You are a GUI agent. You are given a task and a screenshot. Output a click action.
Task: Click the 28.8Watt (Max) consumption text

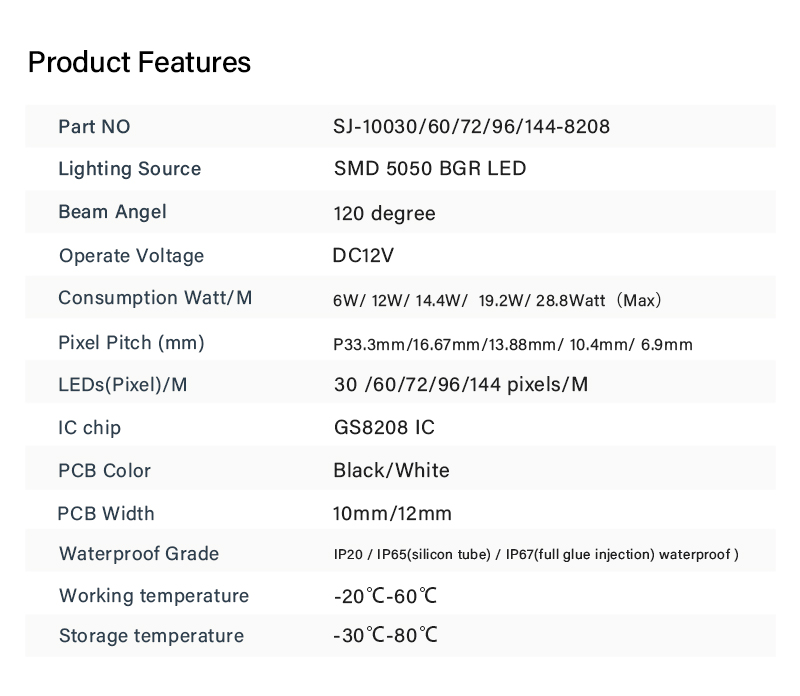pyautogui.click(x=598, y=300)
